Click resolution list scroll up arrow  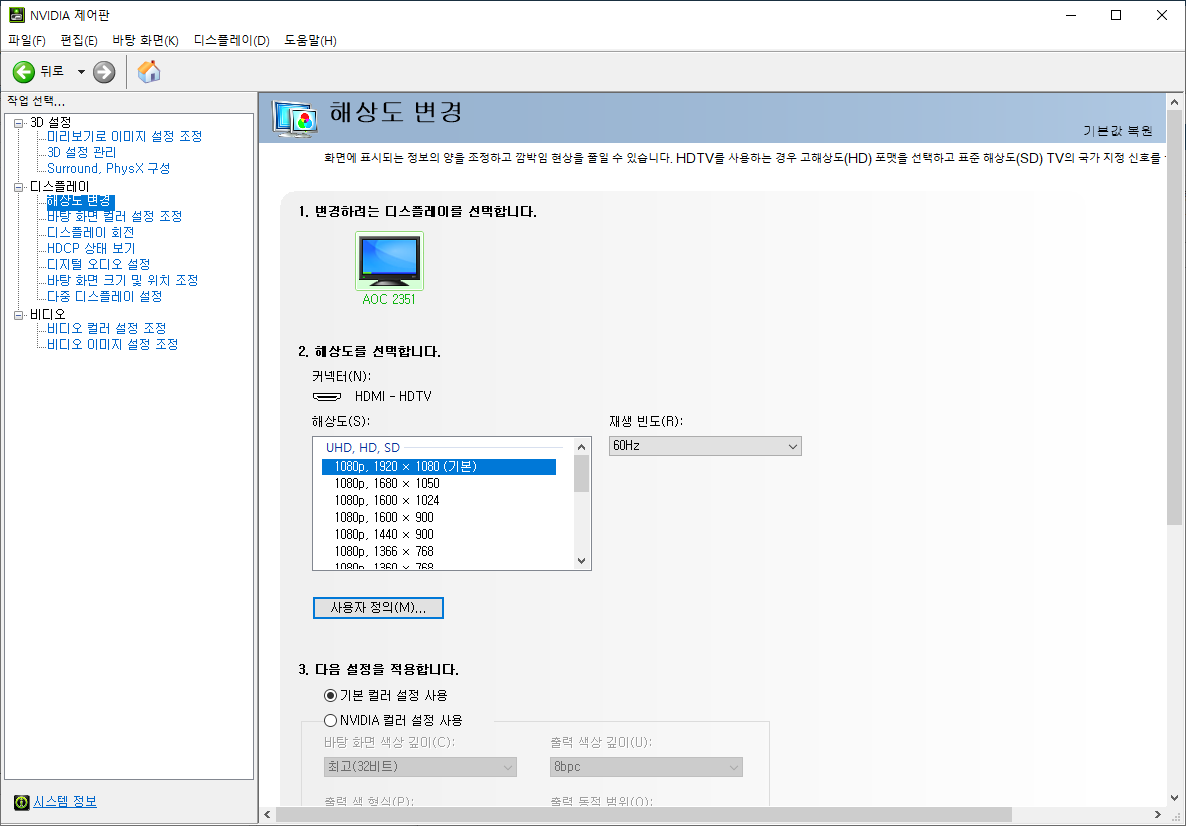(582, 447)
